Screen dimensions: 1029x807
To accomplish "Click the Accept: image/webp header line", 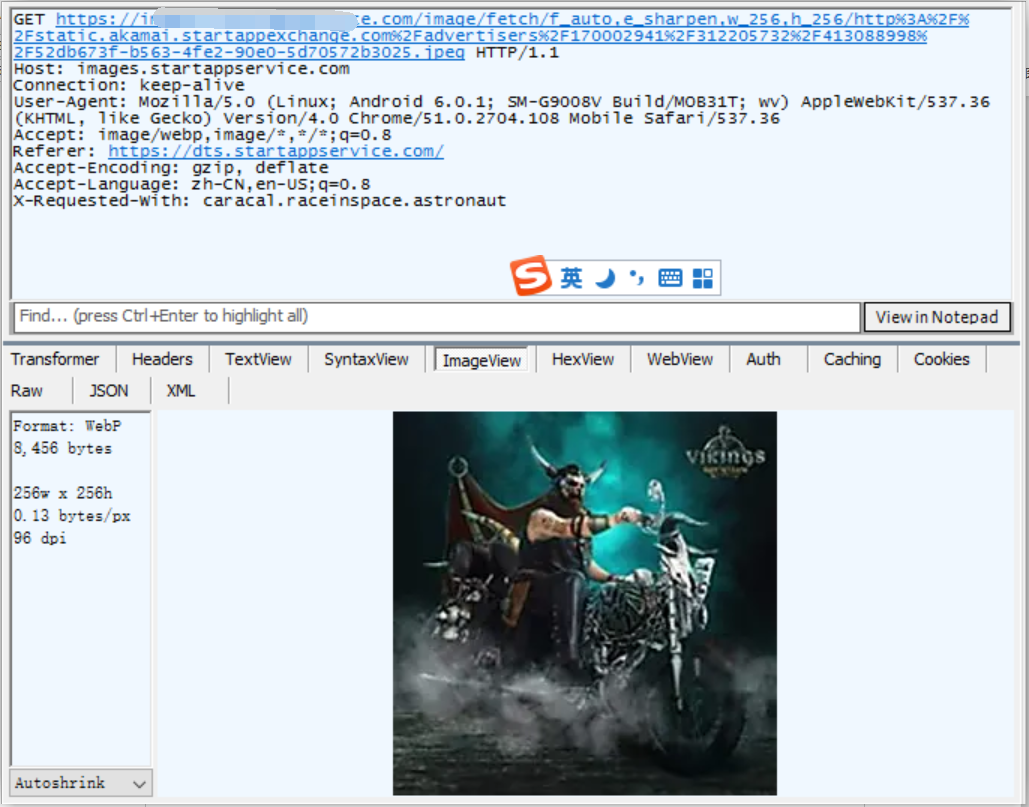I will pos(202,134).
